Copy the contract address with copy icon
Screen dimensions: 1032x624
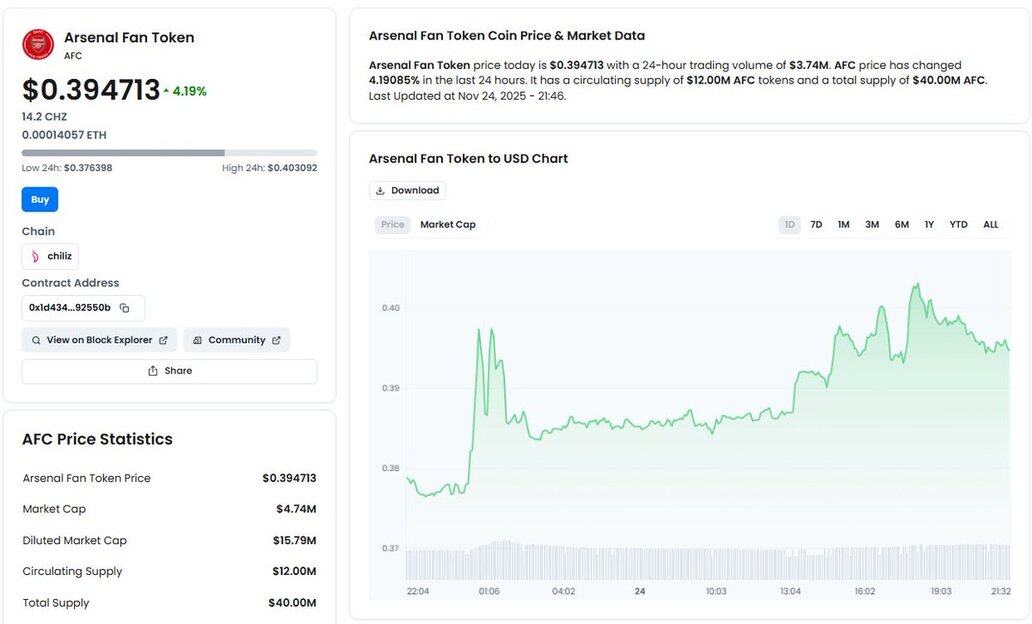coord(125,308)
